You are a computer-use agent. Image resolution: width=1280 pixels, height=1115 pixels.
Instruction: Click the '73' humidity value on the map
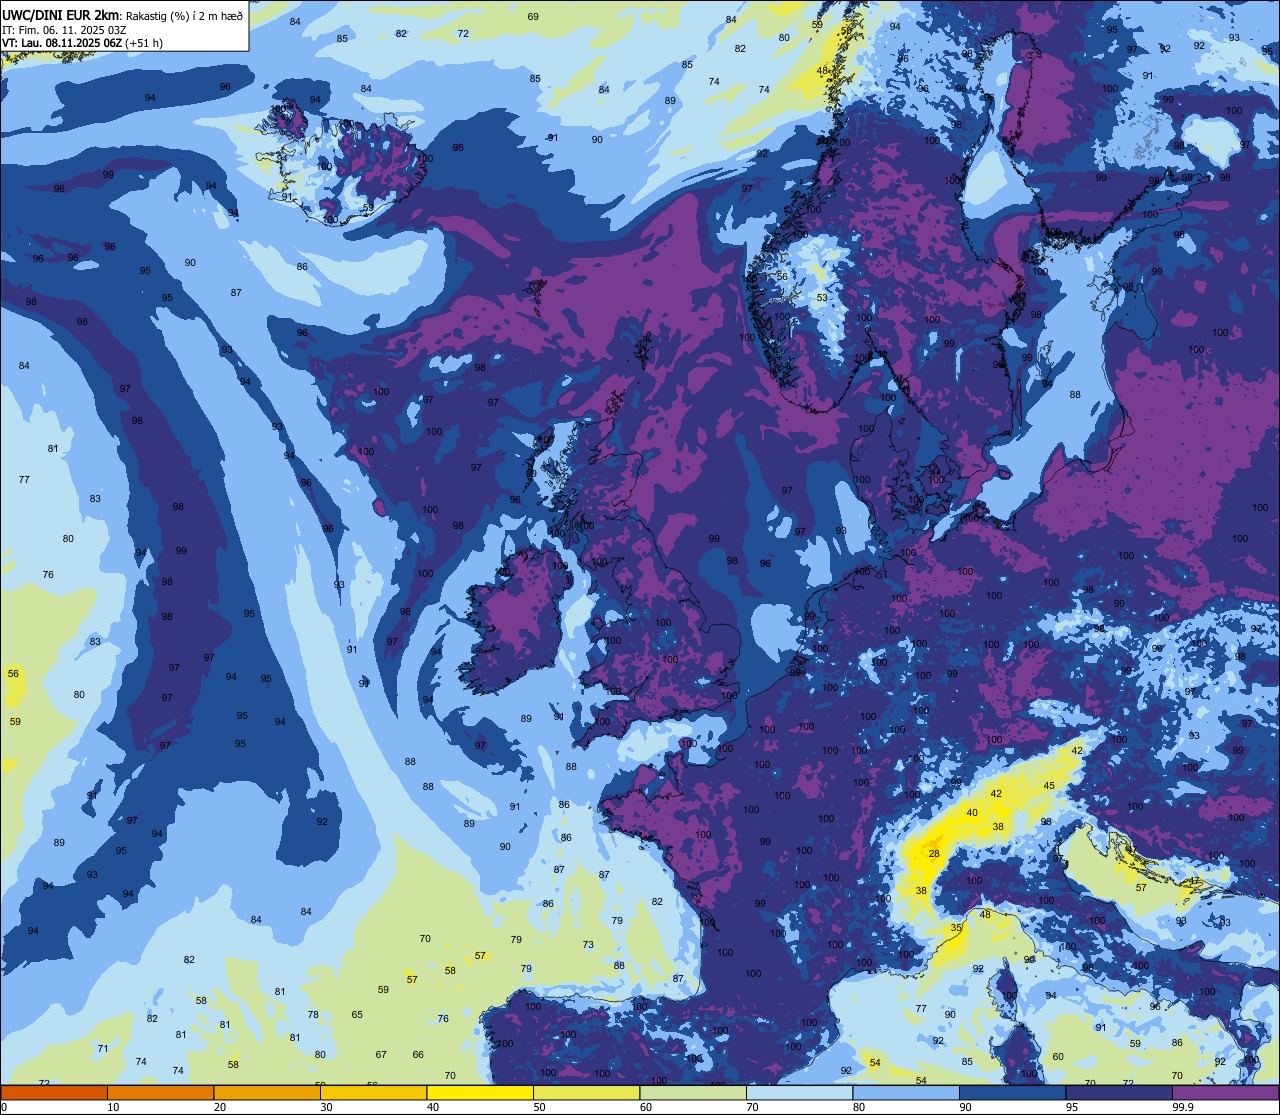click(x=588, y=944)
